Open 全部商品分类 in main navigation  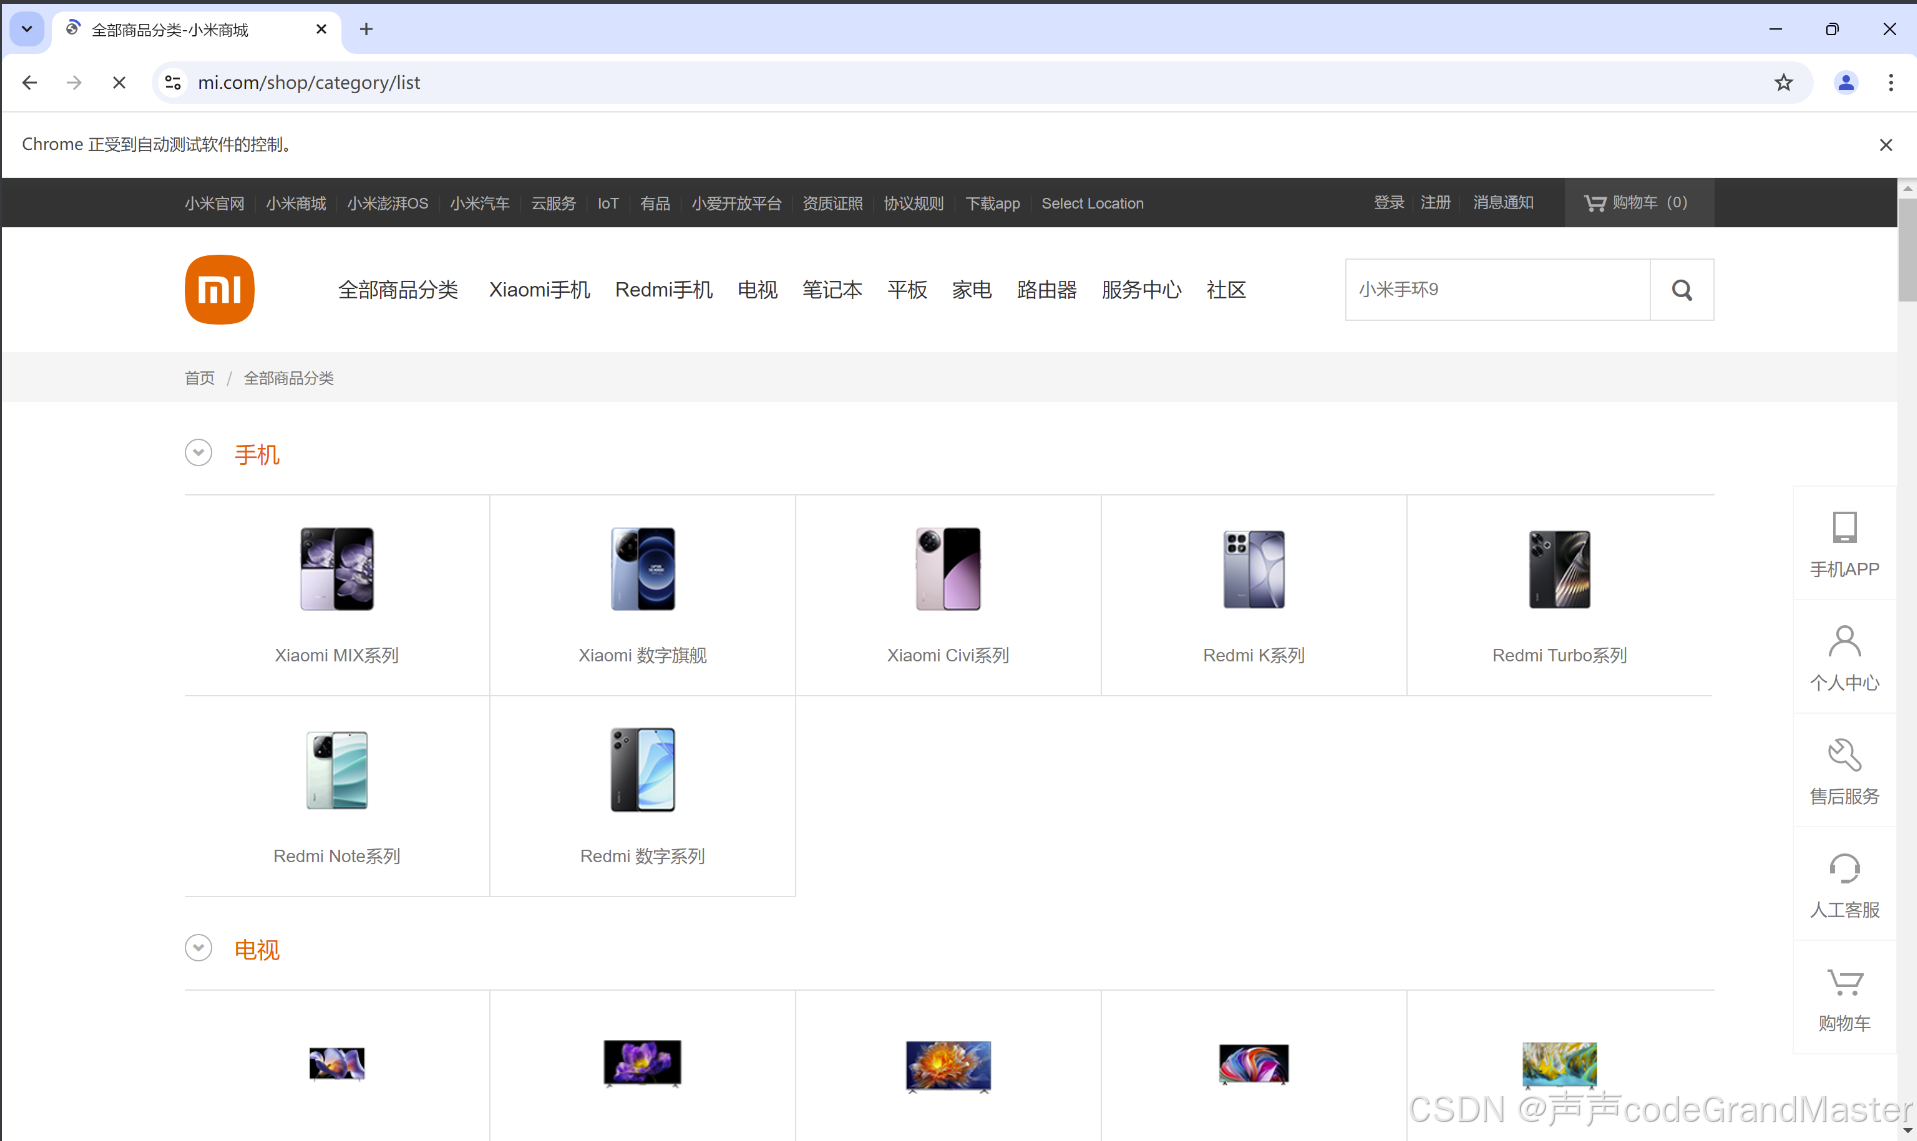[398, 290]
